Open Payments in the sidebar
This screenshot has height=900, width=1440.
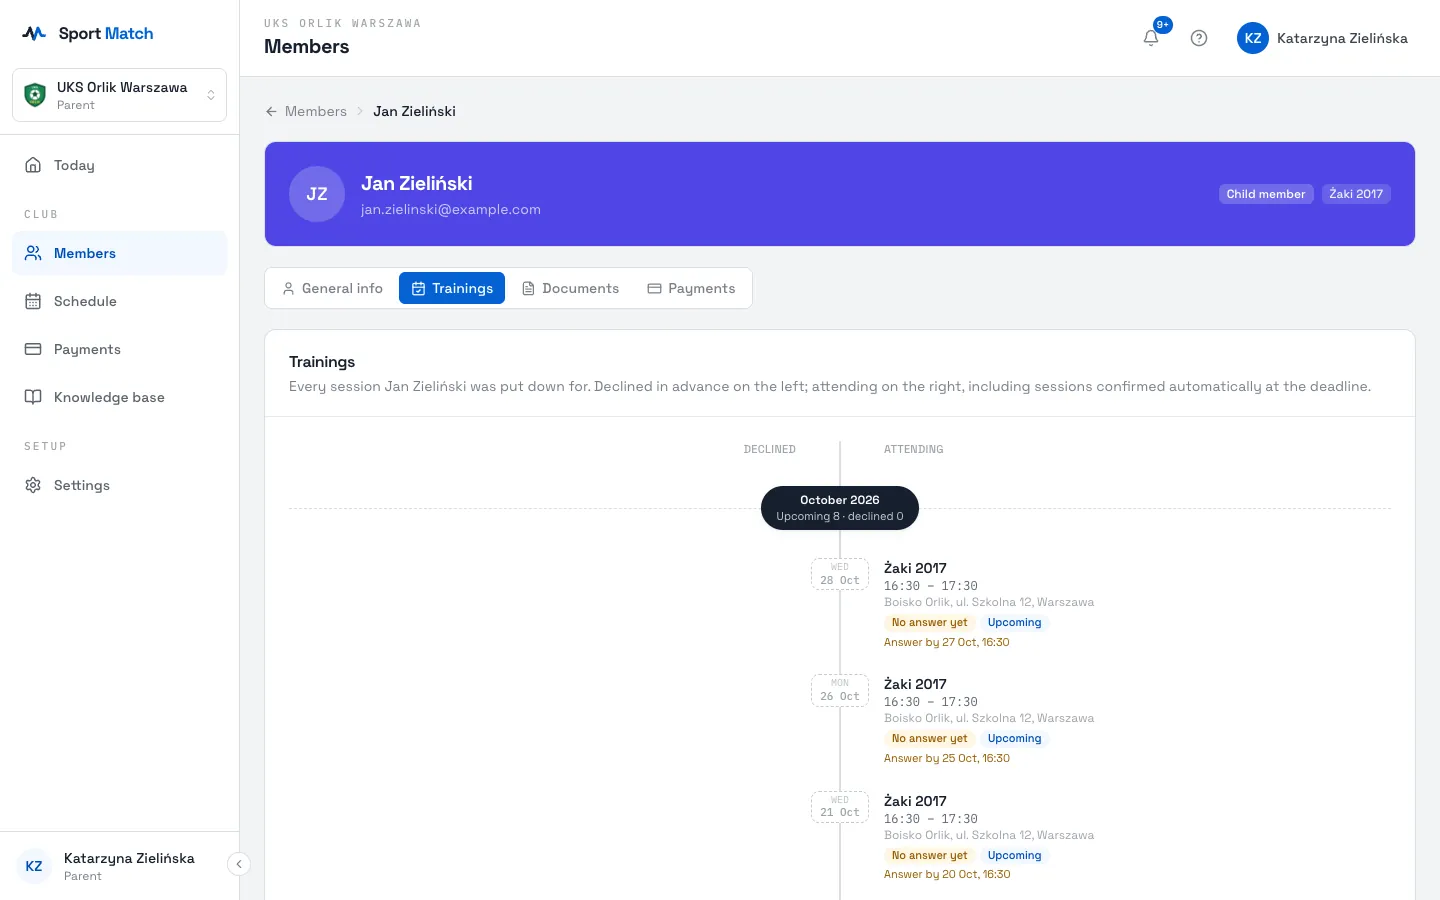click(x=119, y=349)
